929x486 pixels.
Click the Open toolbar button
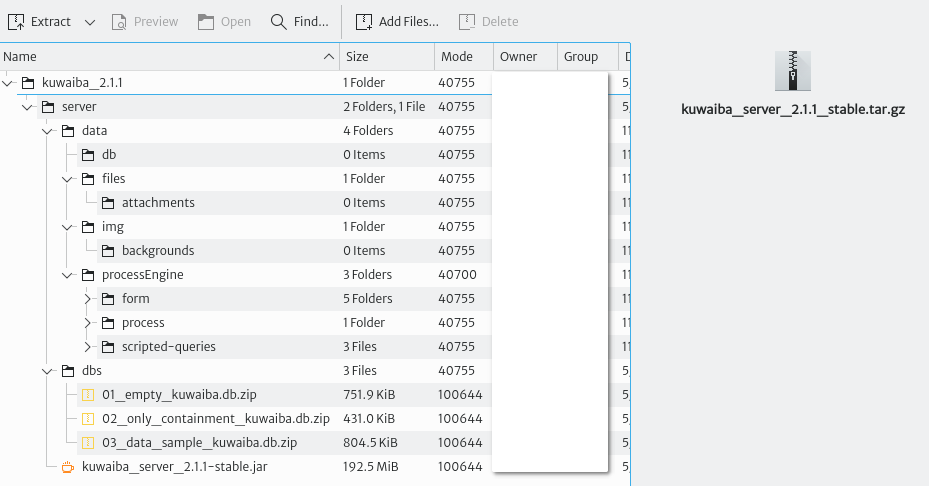pyautogui.click(x=224, y=22)
